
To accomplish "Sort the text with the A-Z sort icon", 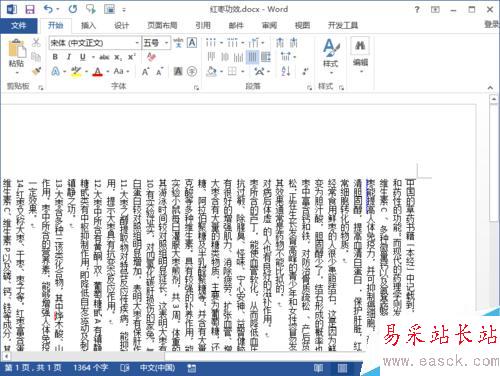I will 286,71.
